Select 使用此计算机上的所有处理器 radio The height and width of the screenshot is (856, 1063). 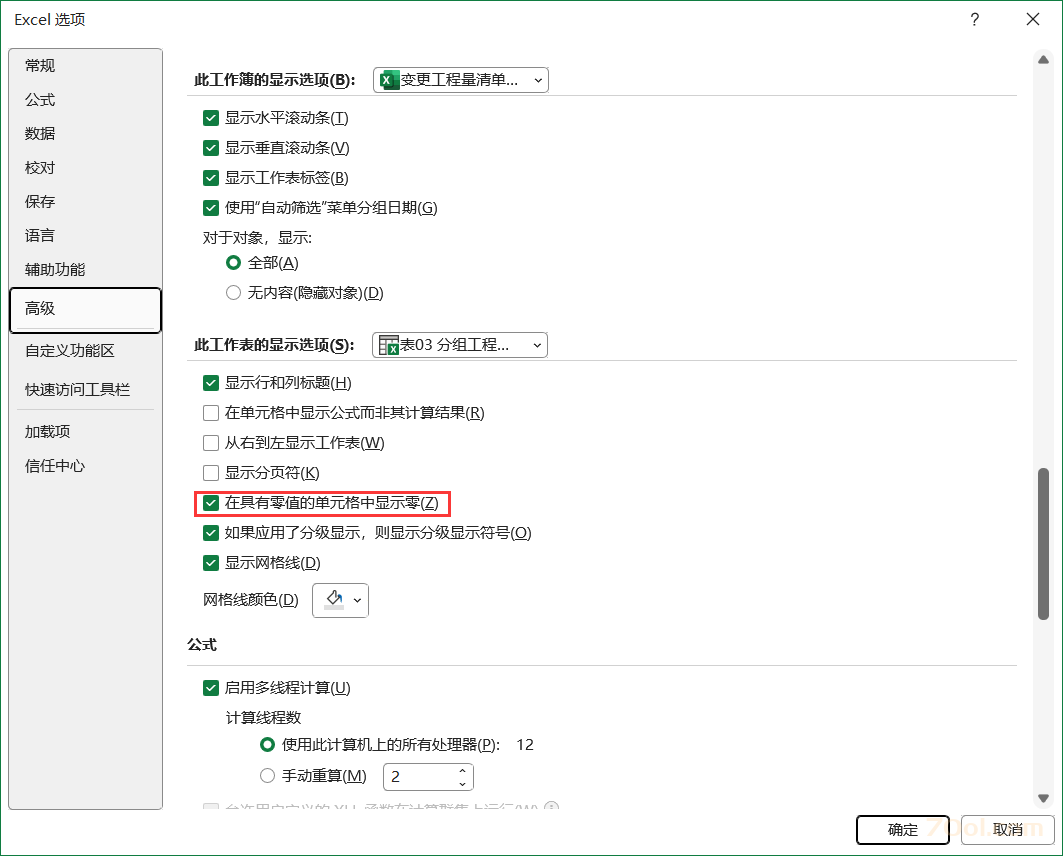(267, 745)
